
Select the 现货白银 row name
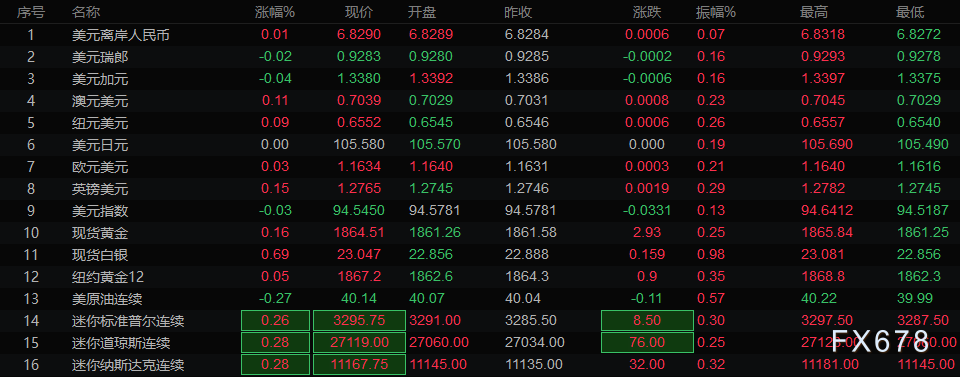pos(100,255)
